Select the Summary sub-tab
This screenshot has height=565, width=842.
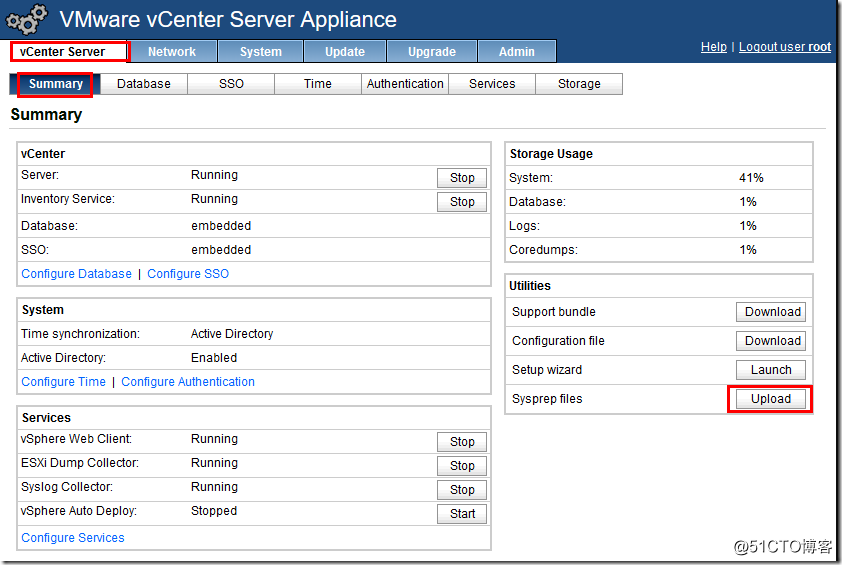click(55, 84)
